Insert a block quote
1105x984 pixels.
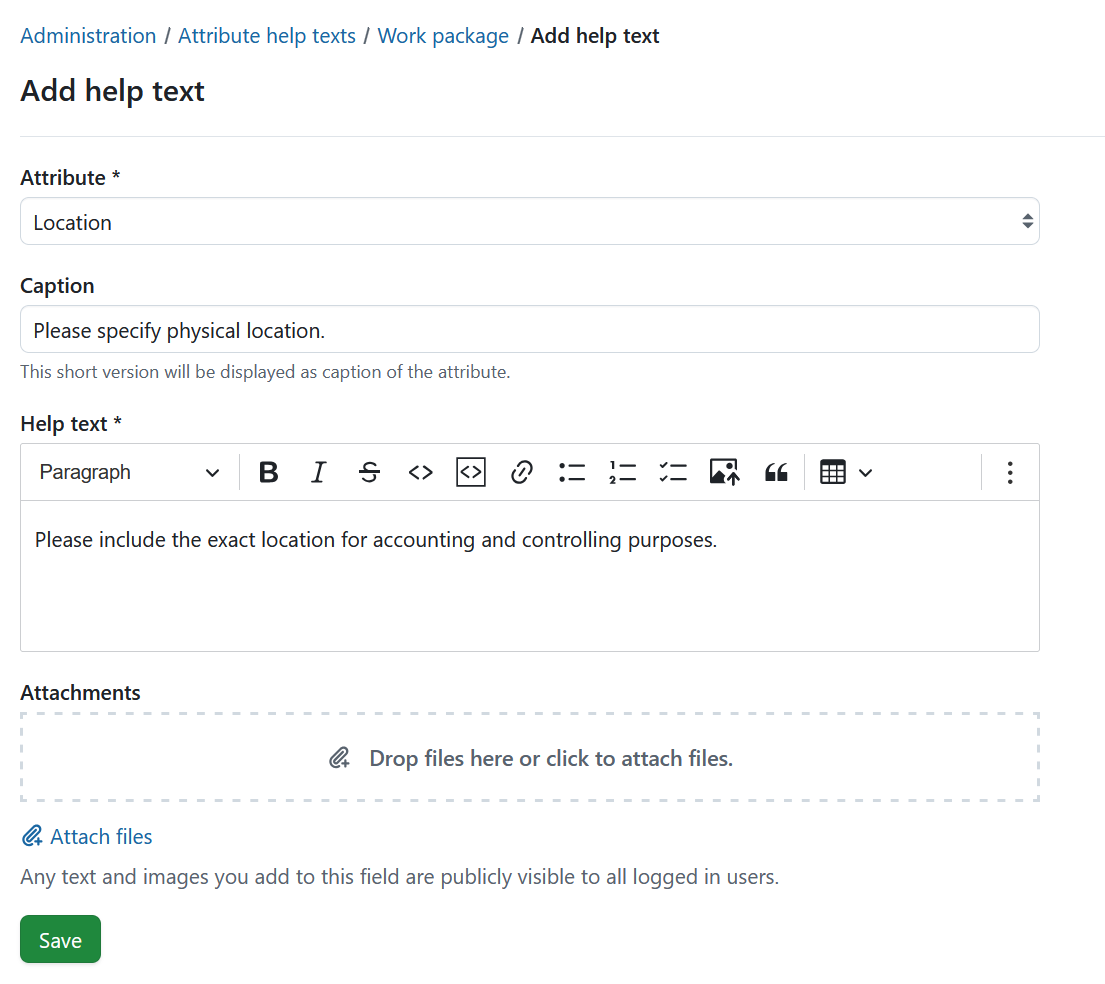pyautogui.click(x=776, y=471)
